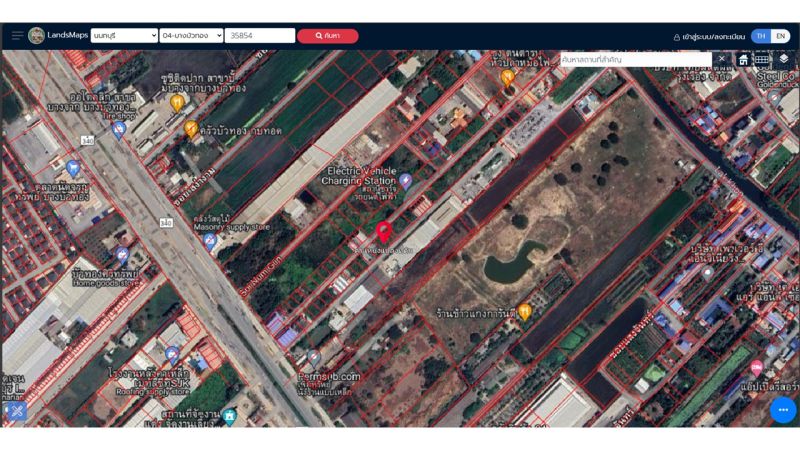Expand the district dropdown 04-บางบัวทอง

click(191, 36)
